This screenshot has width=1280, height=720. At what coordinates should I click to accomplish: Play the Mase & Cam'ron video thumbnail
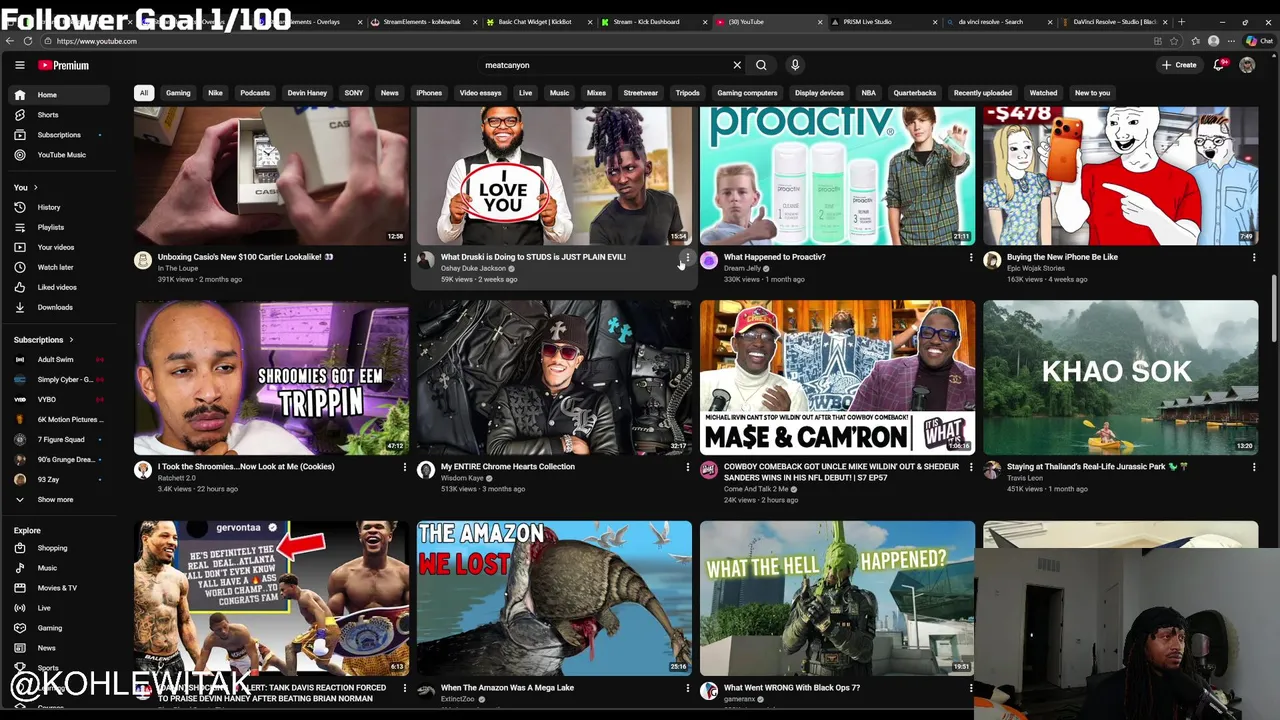pos(837,378)
